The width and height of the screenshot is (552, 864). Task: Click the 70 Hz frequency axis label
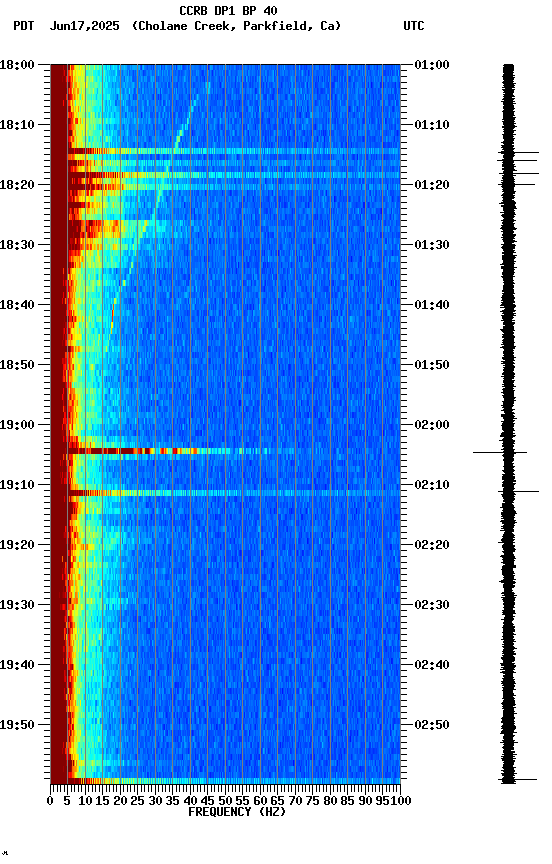(x=295, y=801)
